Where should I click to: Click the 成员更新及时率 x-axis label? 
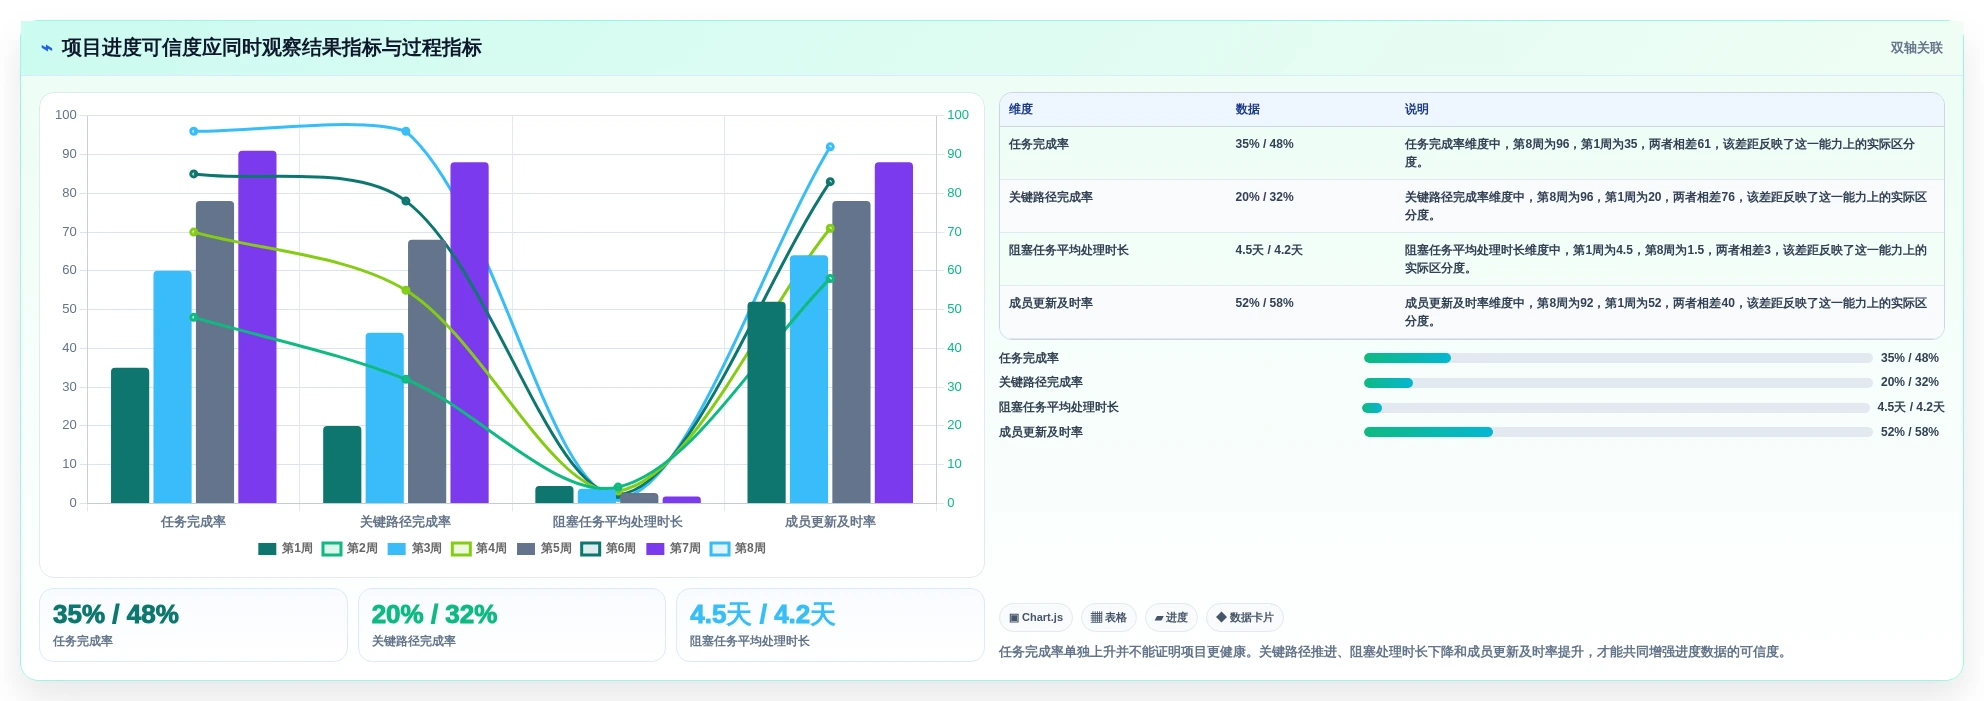(830, 522)
